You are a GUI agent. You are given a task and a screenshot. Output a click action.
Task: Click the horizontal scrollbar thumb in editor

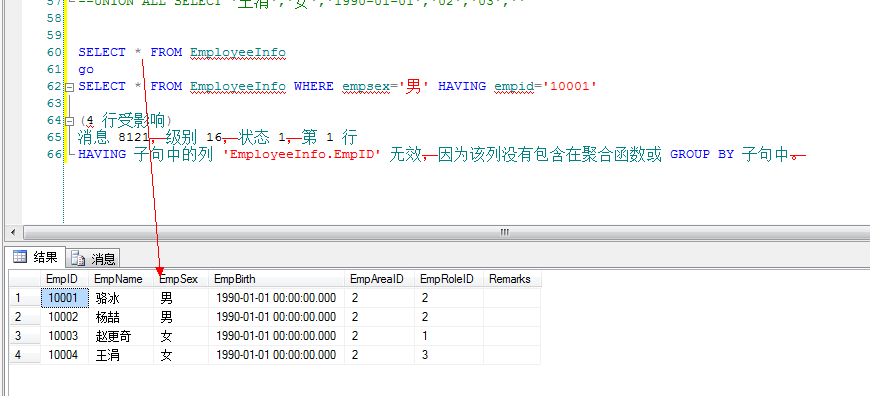(505, 232)
